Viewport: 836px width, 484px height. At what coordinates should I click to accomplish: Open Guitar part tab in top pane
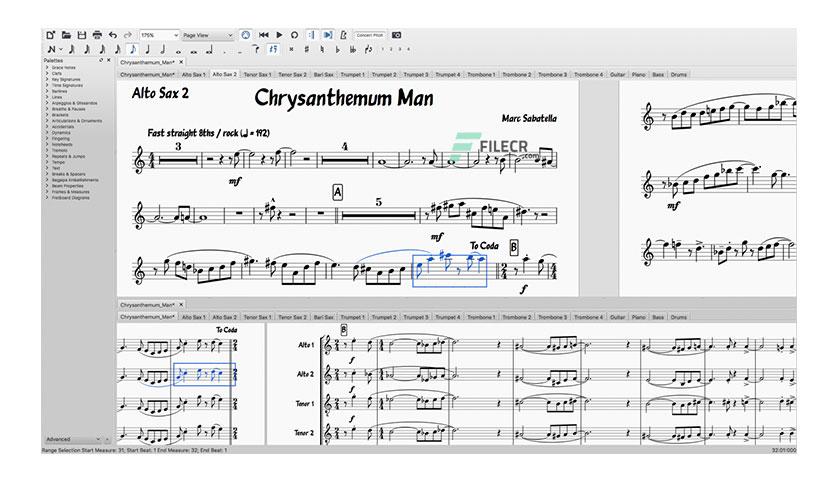click(x=617, y=75)
